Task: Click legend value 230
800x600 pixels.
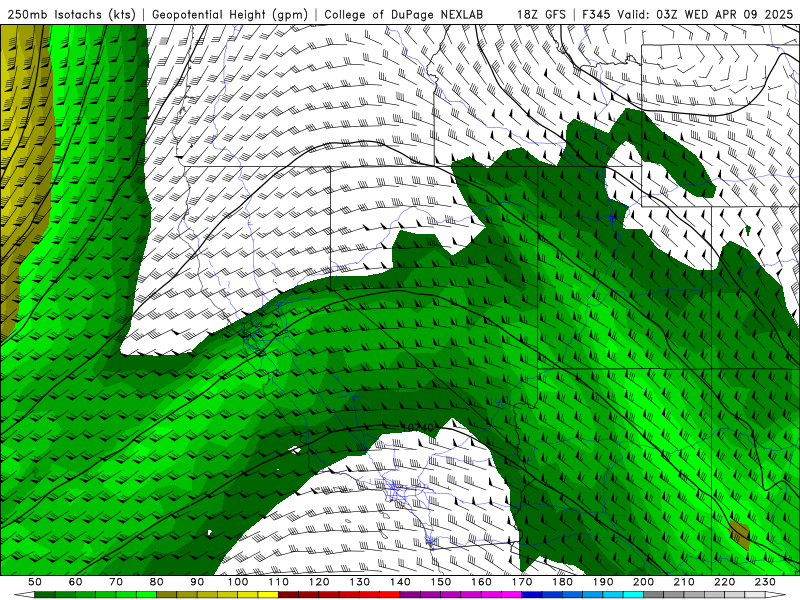Action: pyautogui.click(x=765, y=582)
